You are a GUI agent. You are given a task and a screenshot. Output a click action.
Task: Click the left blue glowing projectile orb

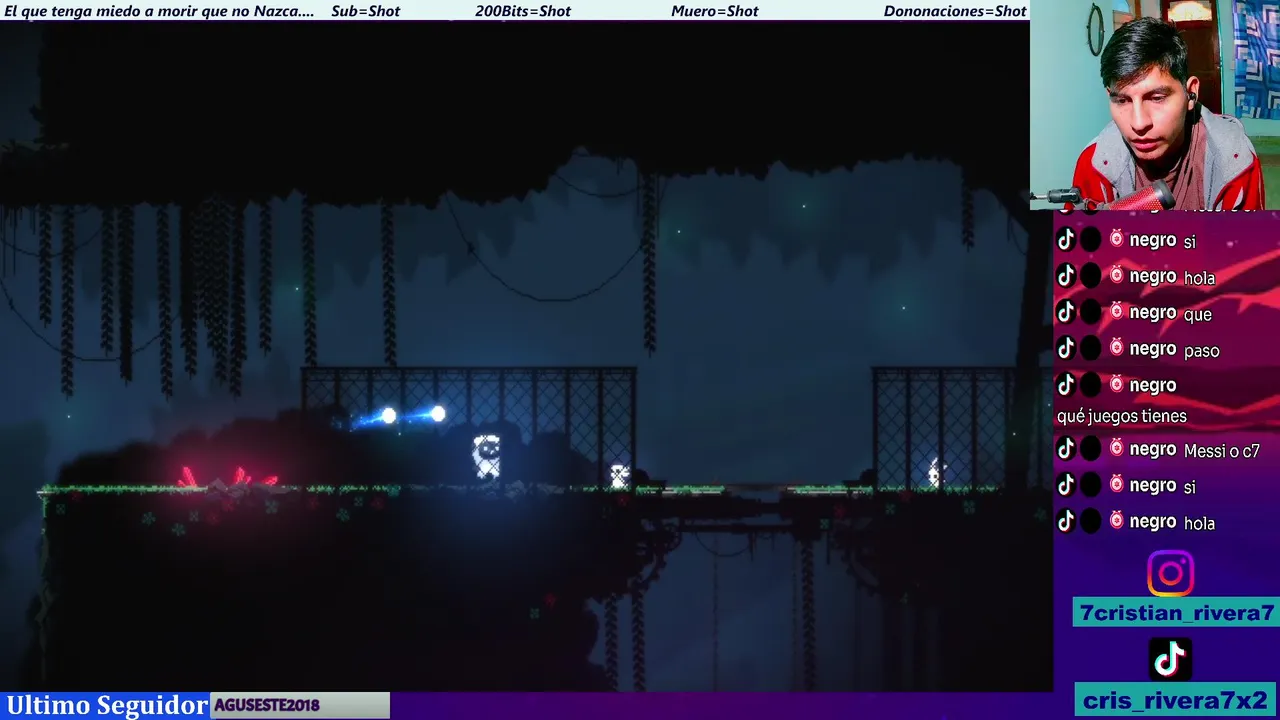[388, 416]
